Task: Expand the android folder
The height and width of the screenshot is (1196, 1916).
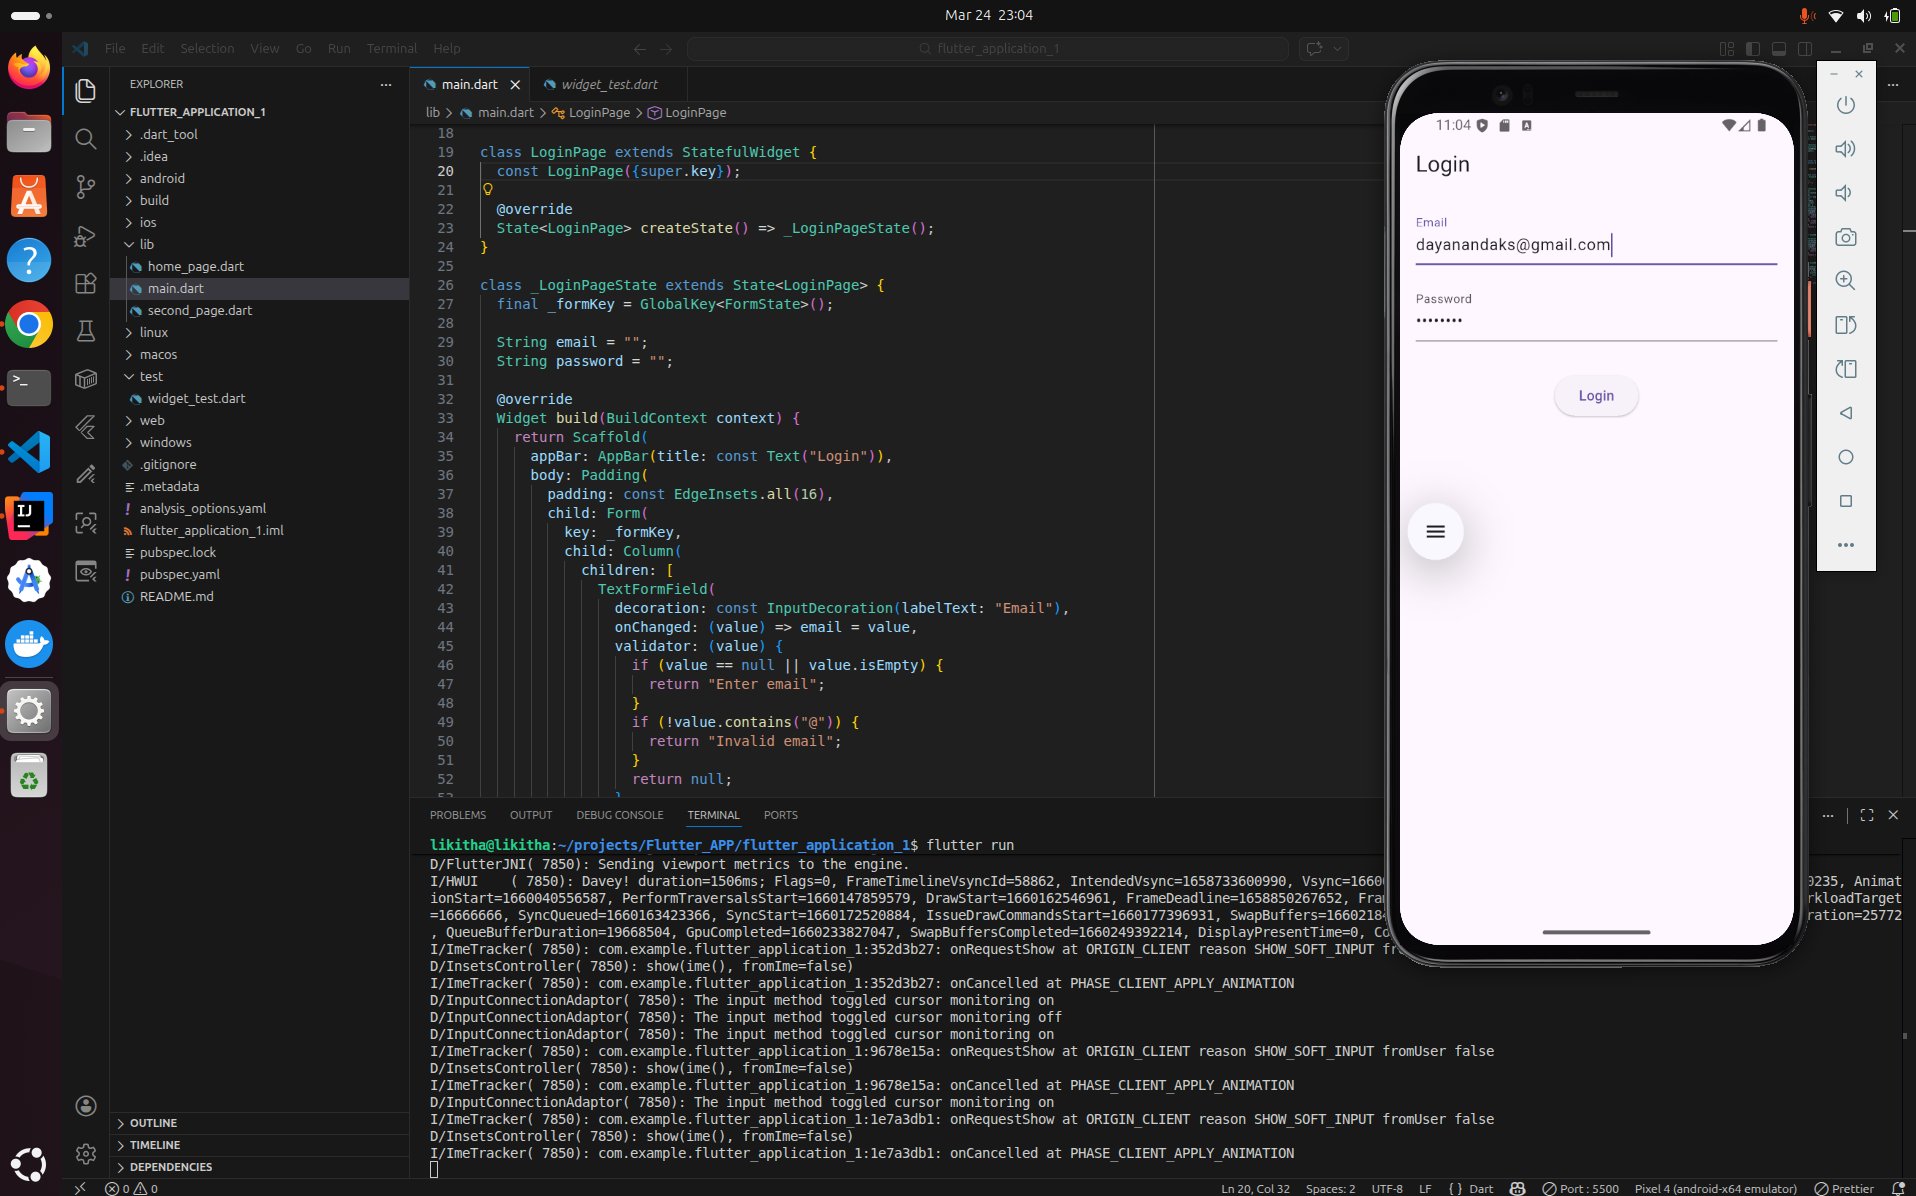Action: (x=162, y=178)
